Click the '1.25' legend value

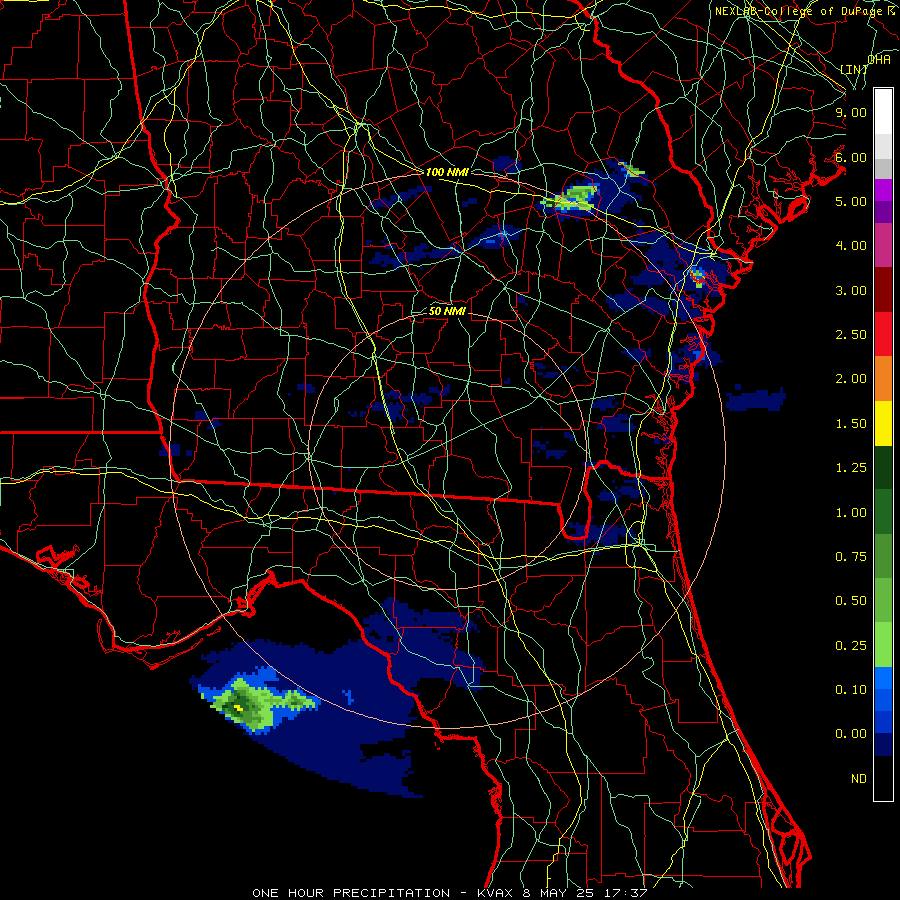pos(851,468)
